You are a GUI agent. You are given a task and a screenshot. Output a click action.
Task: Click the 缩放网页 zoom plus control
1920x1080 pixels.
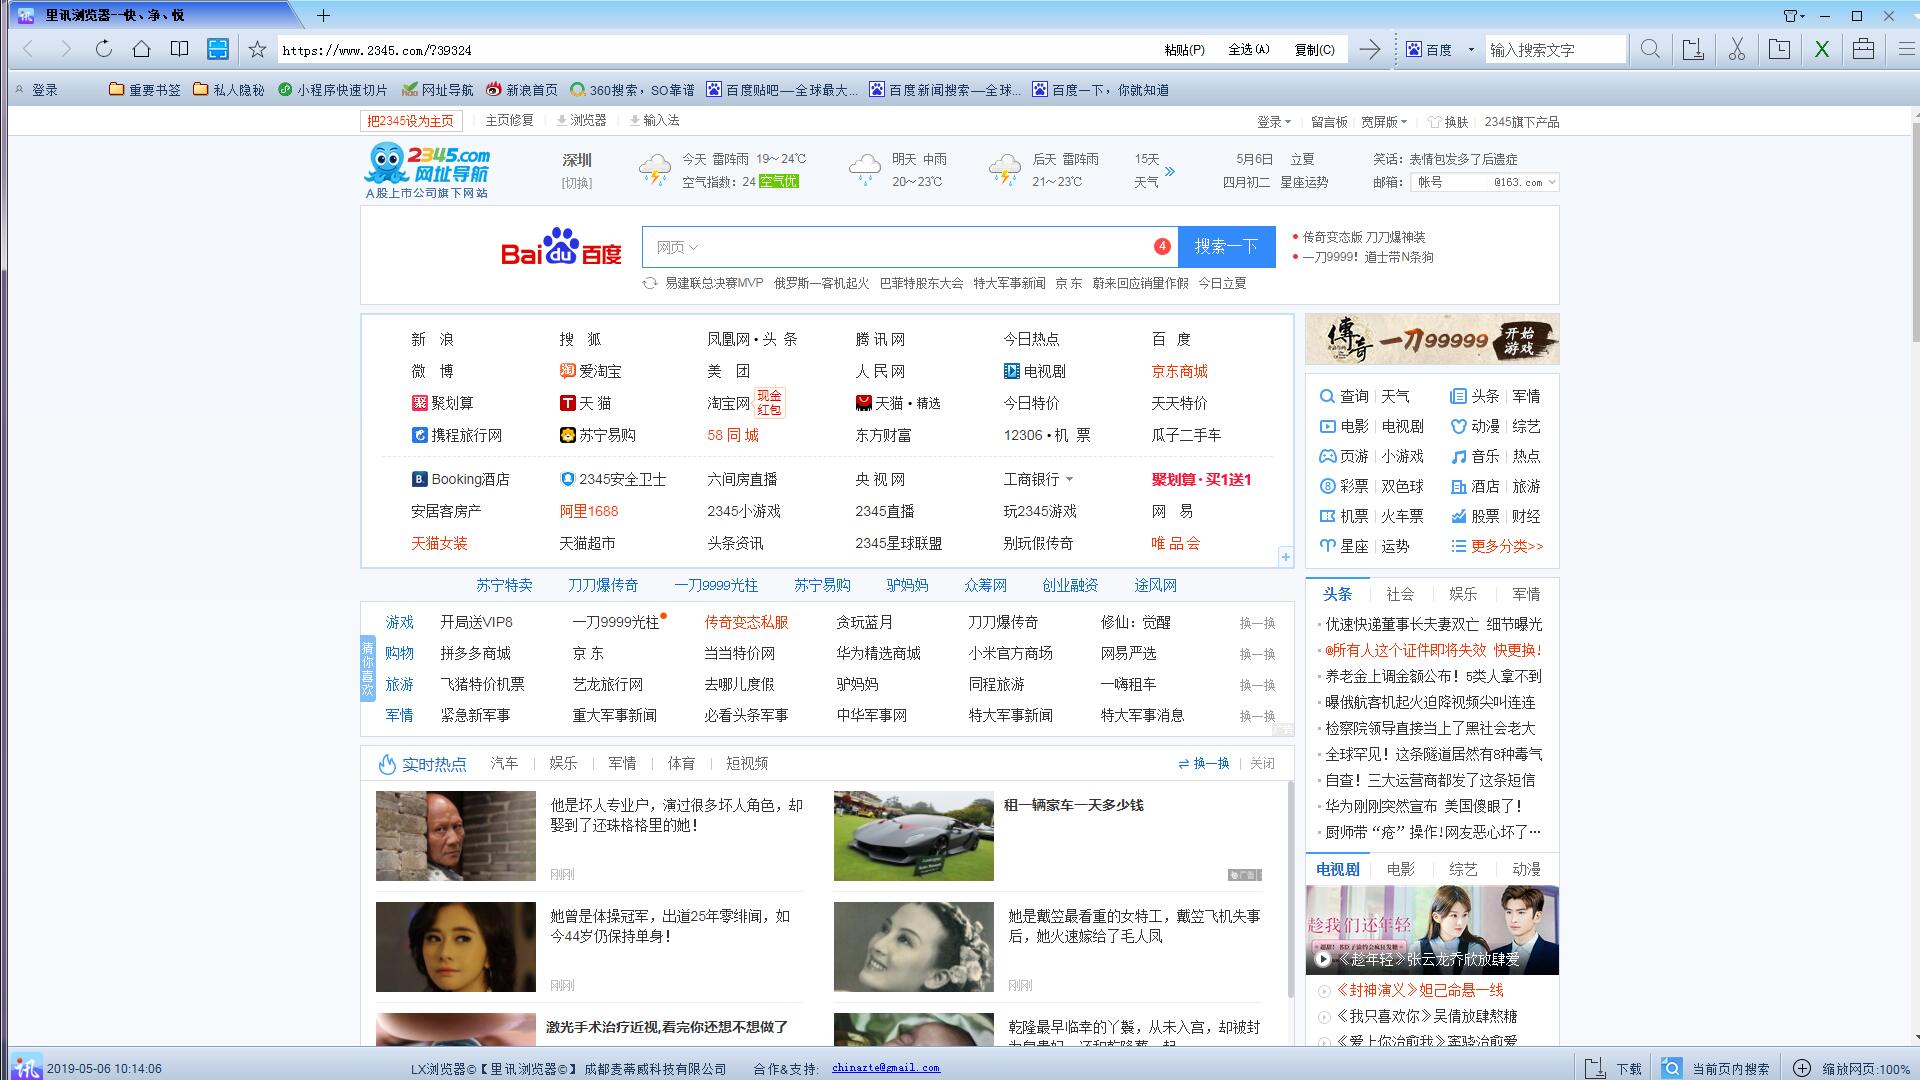[x=1801, y=1068]
